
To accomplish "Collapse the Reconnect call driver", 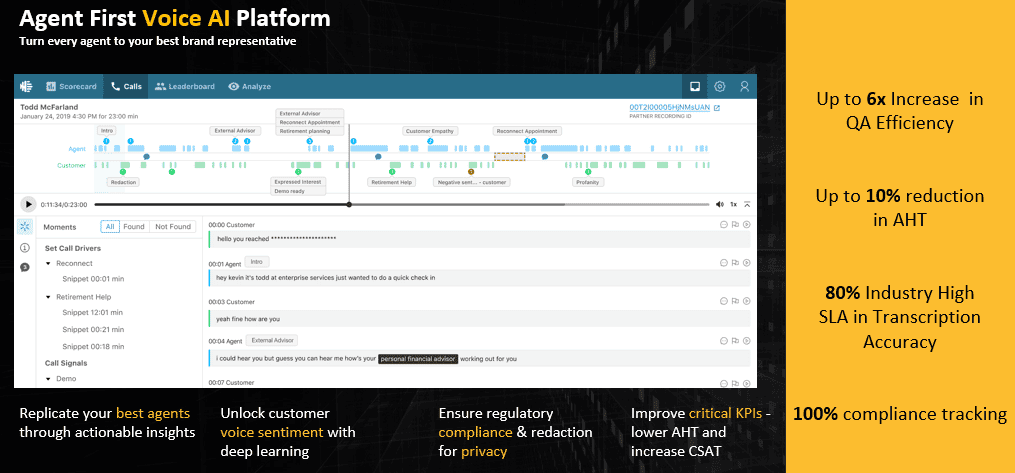I will point(48,264).
